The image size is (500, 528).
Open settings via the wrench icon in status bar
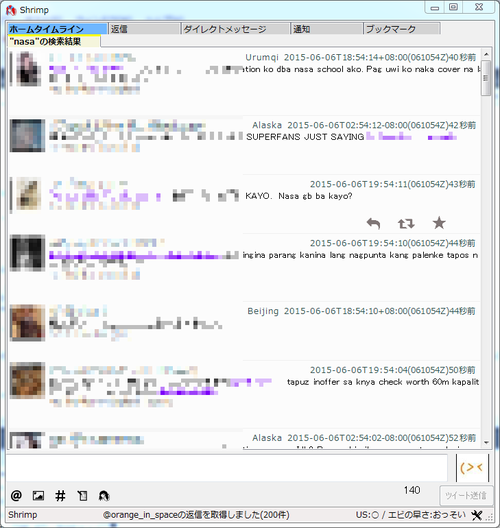coord(476,515)
